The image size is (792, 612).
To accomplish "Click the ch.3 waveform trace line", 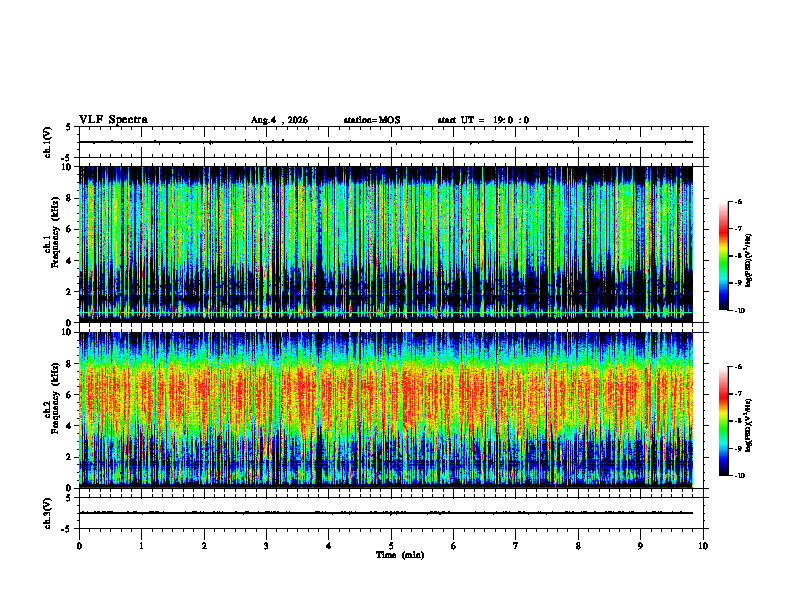I will [386, 513].
